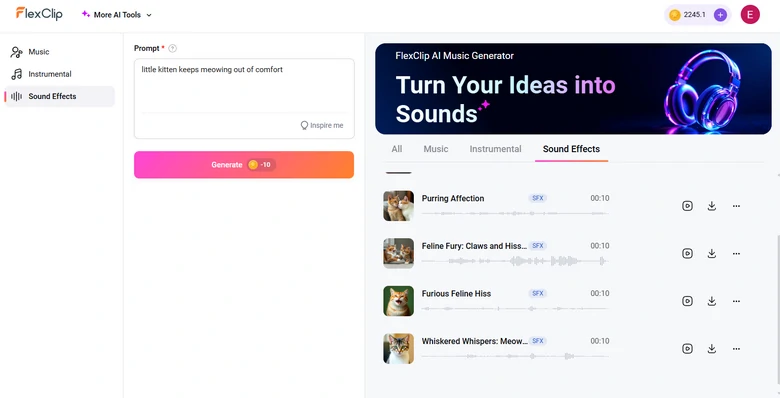Switch to the Music tab
The width and height of the screenshot is (780, 398).
436,149
